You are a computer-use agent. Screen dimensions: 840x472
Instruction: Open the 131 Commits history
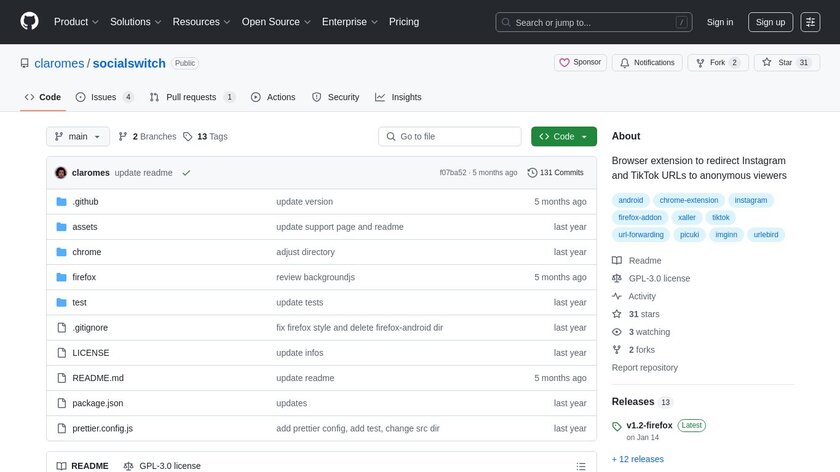(x=555, y=173)
